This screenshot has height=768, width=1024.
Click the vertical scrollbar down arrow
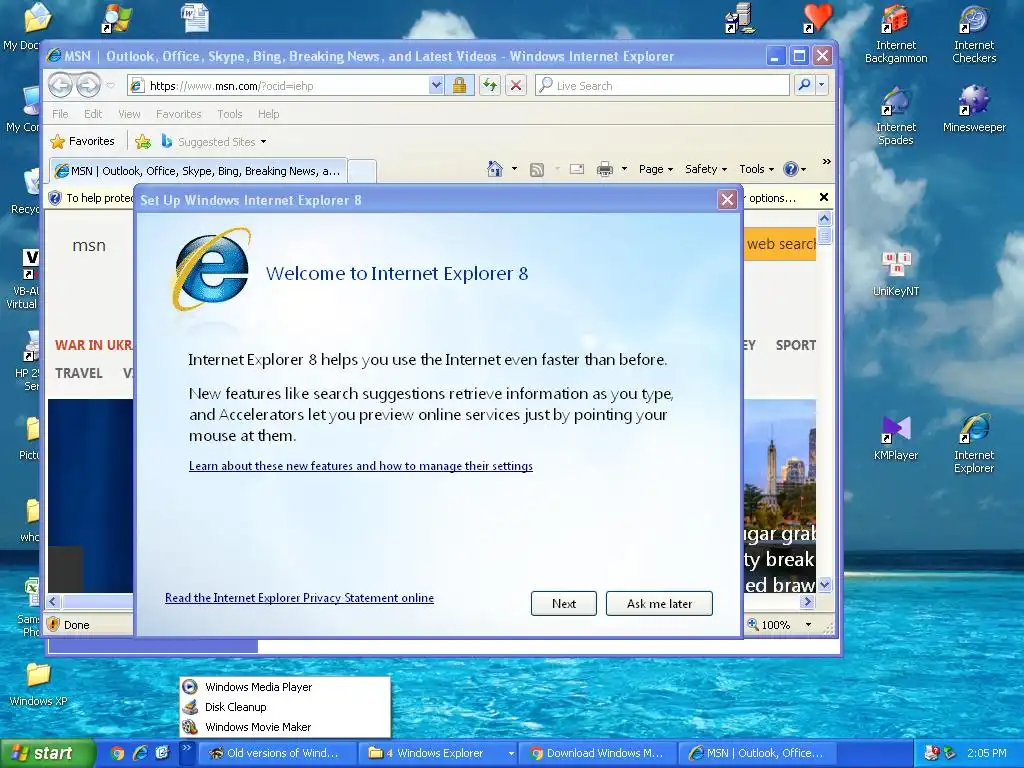coord(825,584)
